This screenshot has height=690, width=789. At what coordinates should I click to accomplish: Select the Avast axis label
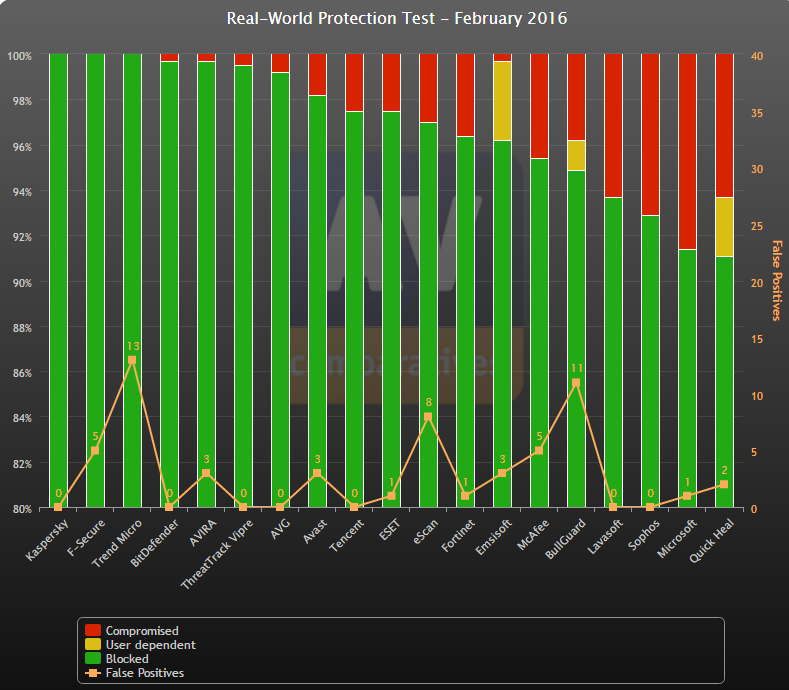[x=315, y=531]
